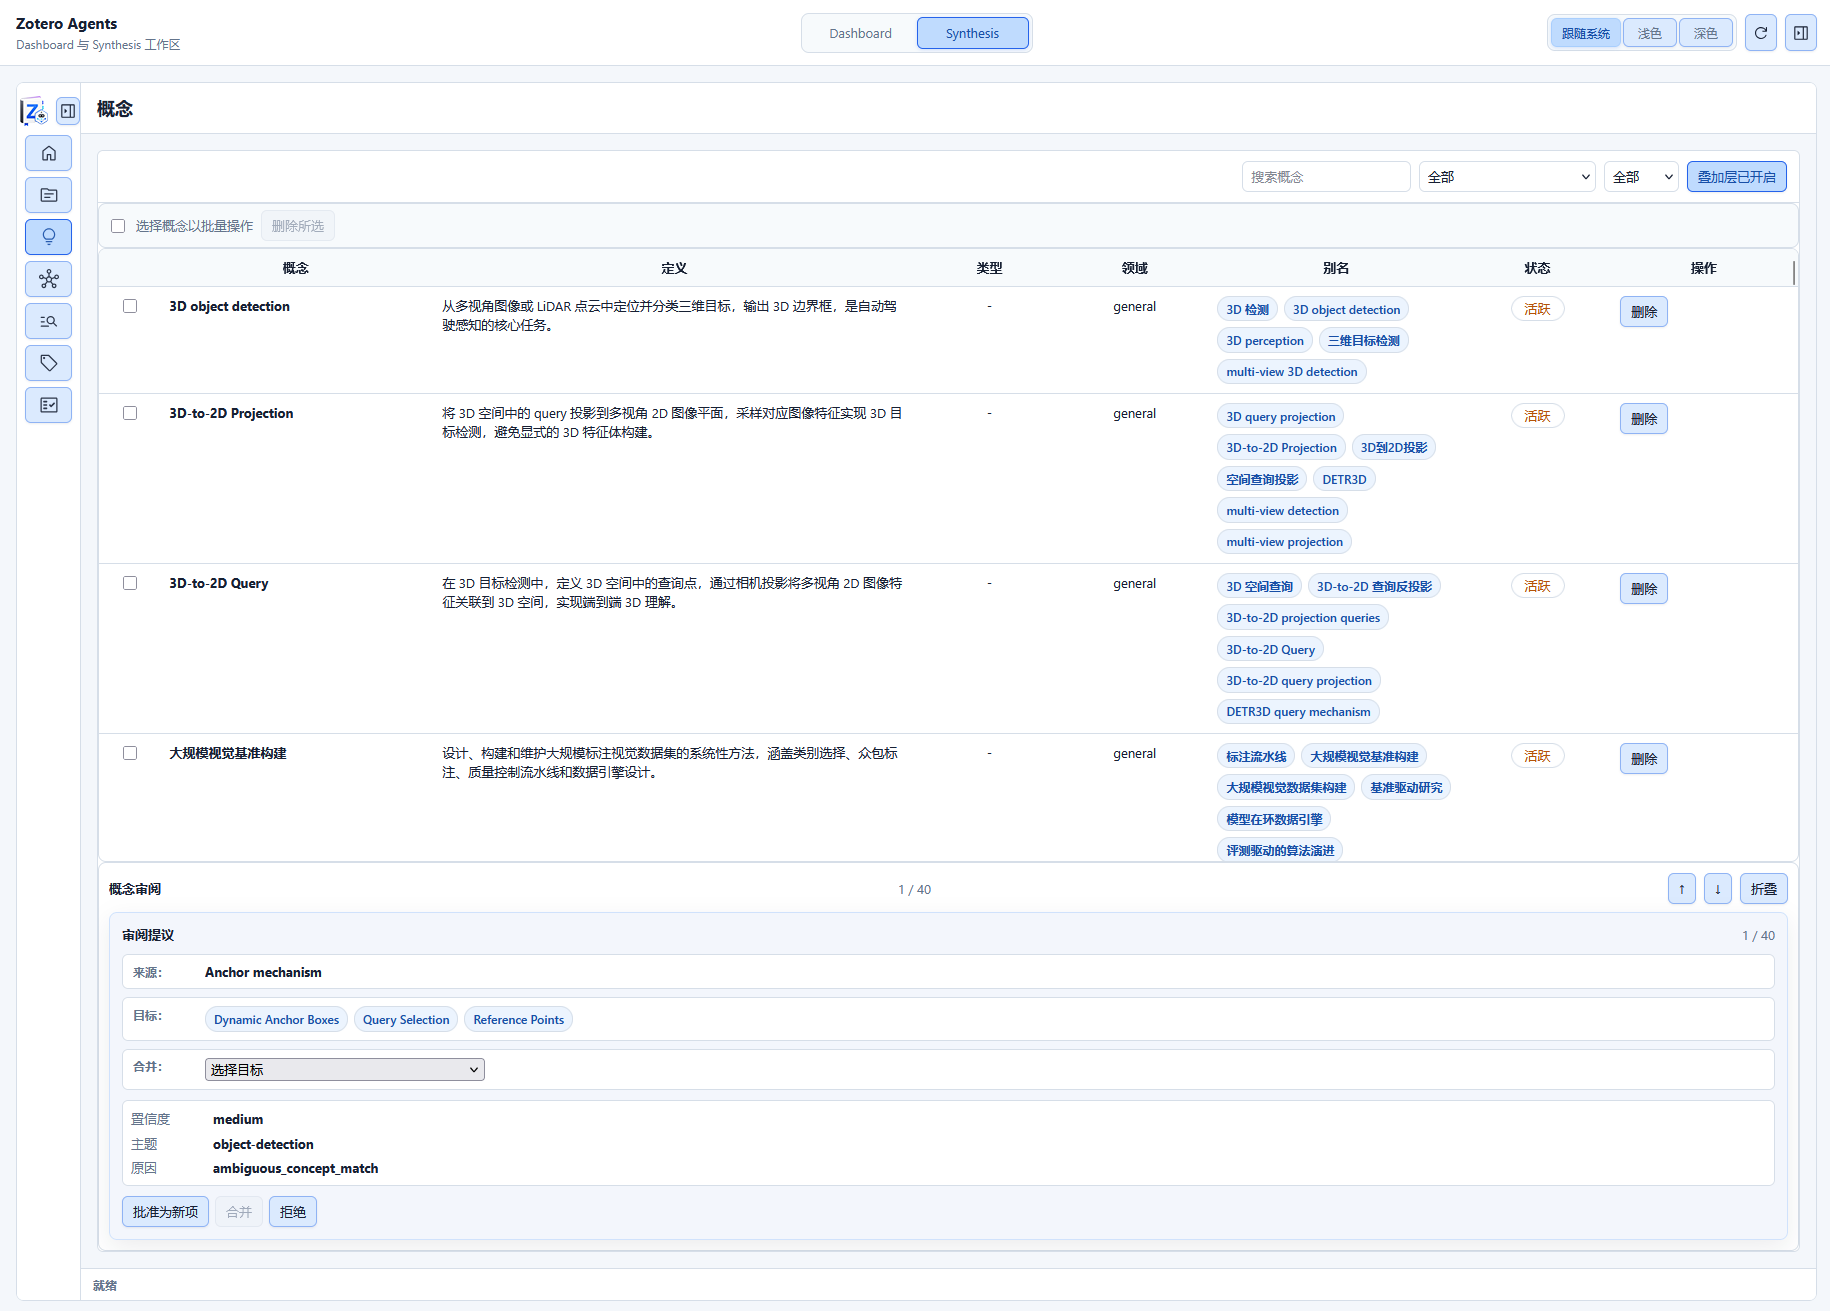This screenshot has width=1830, height=1311.
Task: Click the table vertical scrollbar
Action: pos(1794,272)
